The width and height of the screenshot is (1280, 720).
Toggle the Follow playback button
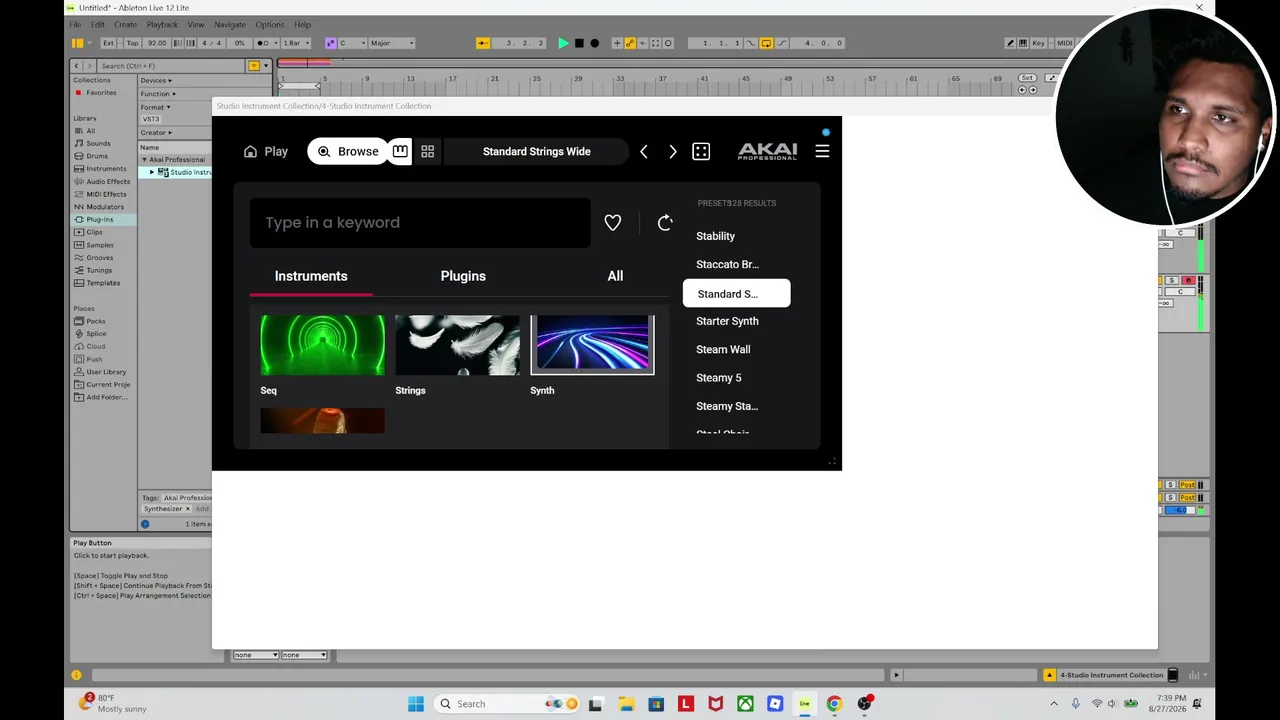coord(483,43)
